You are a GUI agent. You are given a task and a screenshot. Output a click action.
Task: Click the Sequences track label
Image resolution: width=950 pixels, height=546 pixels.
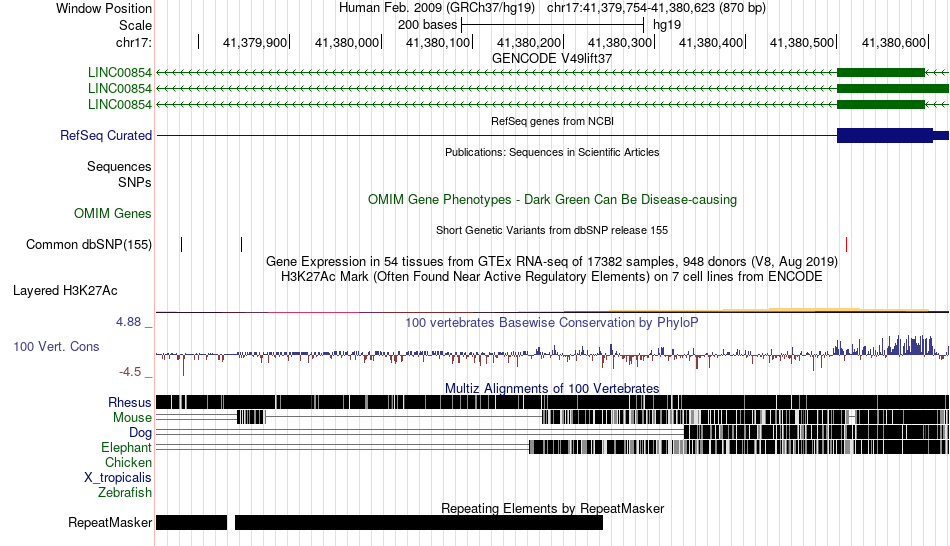point(119,167)
